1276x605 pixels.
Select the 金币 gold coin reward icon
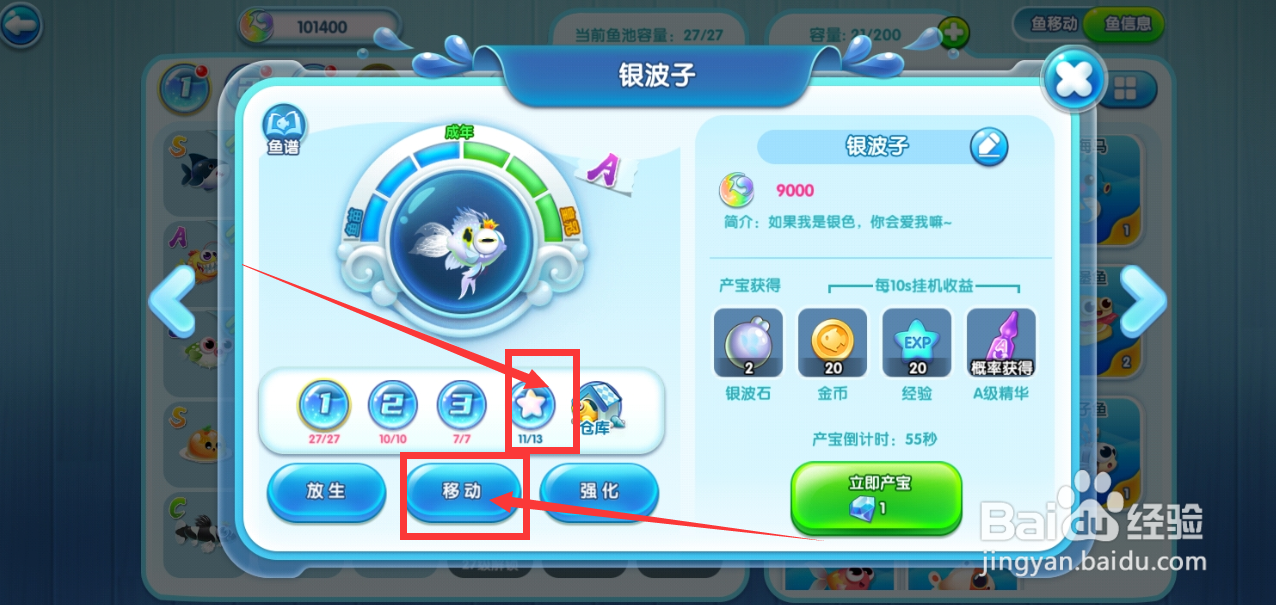(832, 343)
